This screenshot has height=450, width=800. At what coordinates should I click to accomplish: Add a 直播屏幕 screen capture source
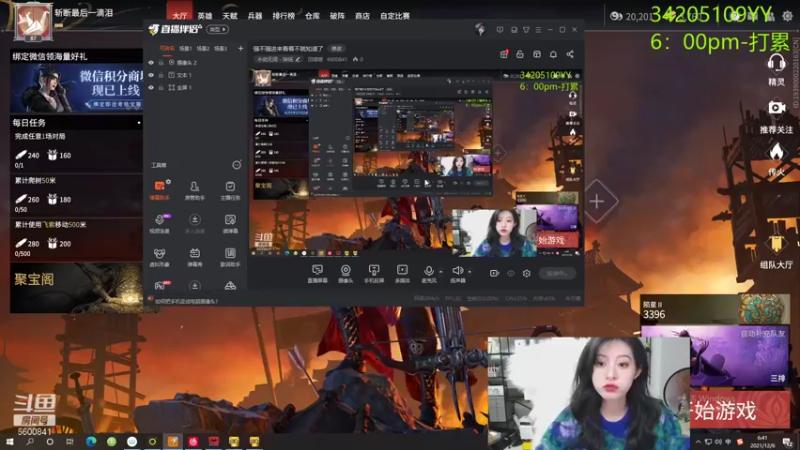317,273
